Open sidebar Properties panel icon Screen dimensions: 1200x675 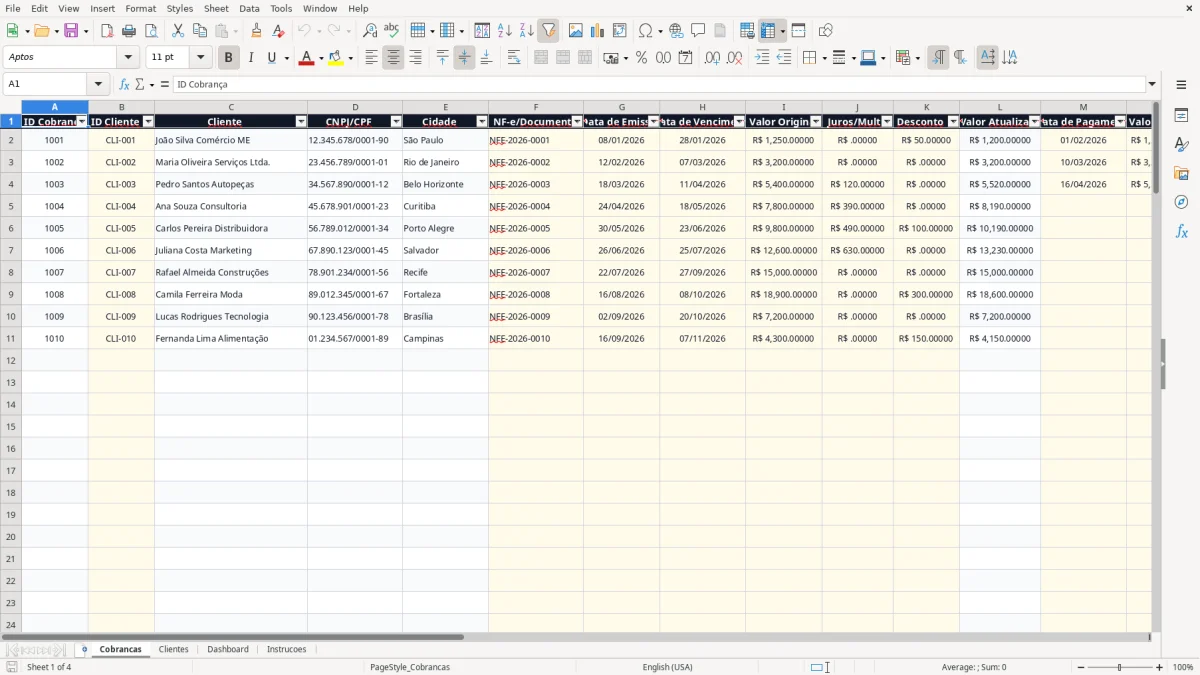pos(1181,116)
